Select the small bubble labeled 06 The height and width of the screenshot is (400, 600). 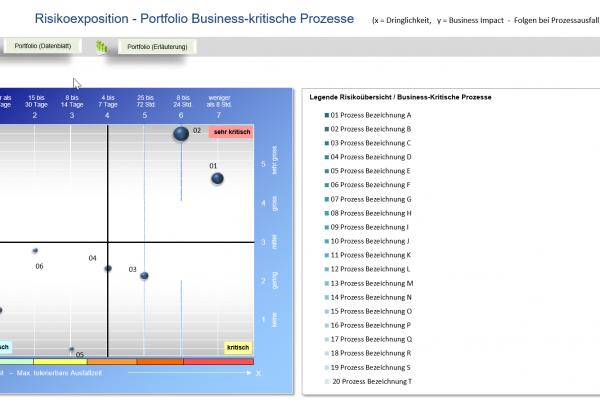tap(35, 251)
